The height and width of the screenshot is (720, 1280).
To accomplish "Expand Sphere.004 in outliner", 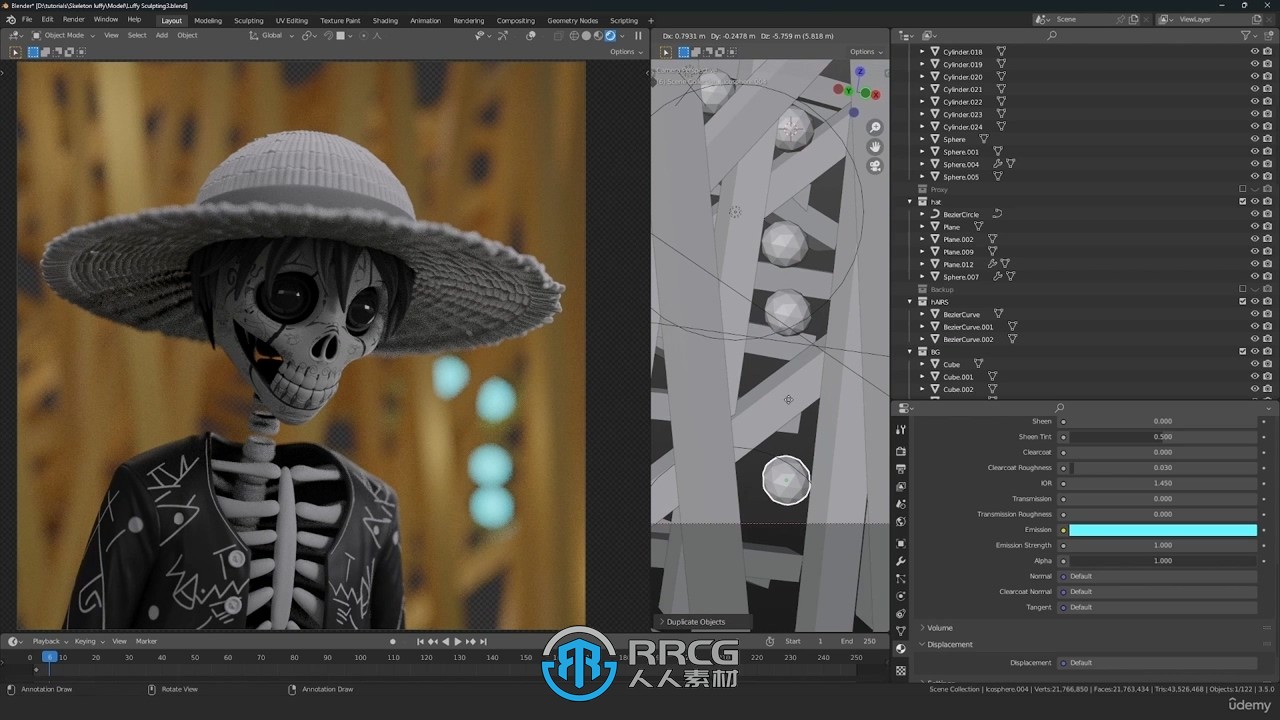I will click(x=922, y=164).
